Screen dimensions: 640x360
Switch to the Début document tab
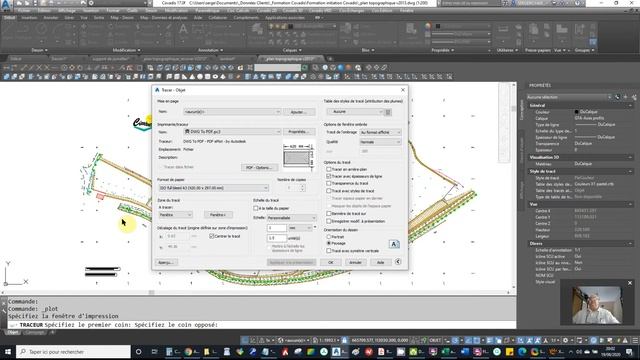[16, 59]
